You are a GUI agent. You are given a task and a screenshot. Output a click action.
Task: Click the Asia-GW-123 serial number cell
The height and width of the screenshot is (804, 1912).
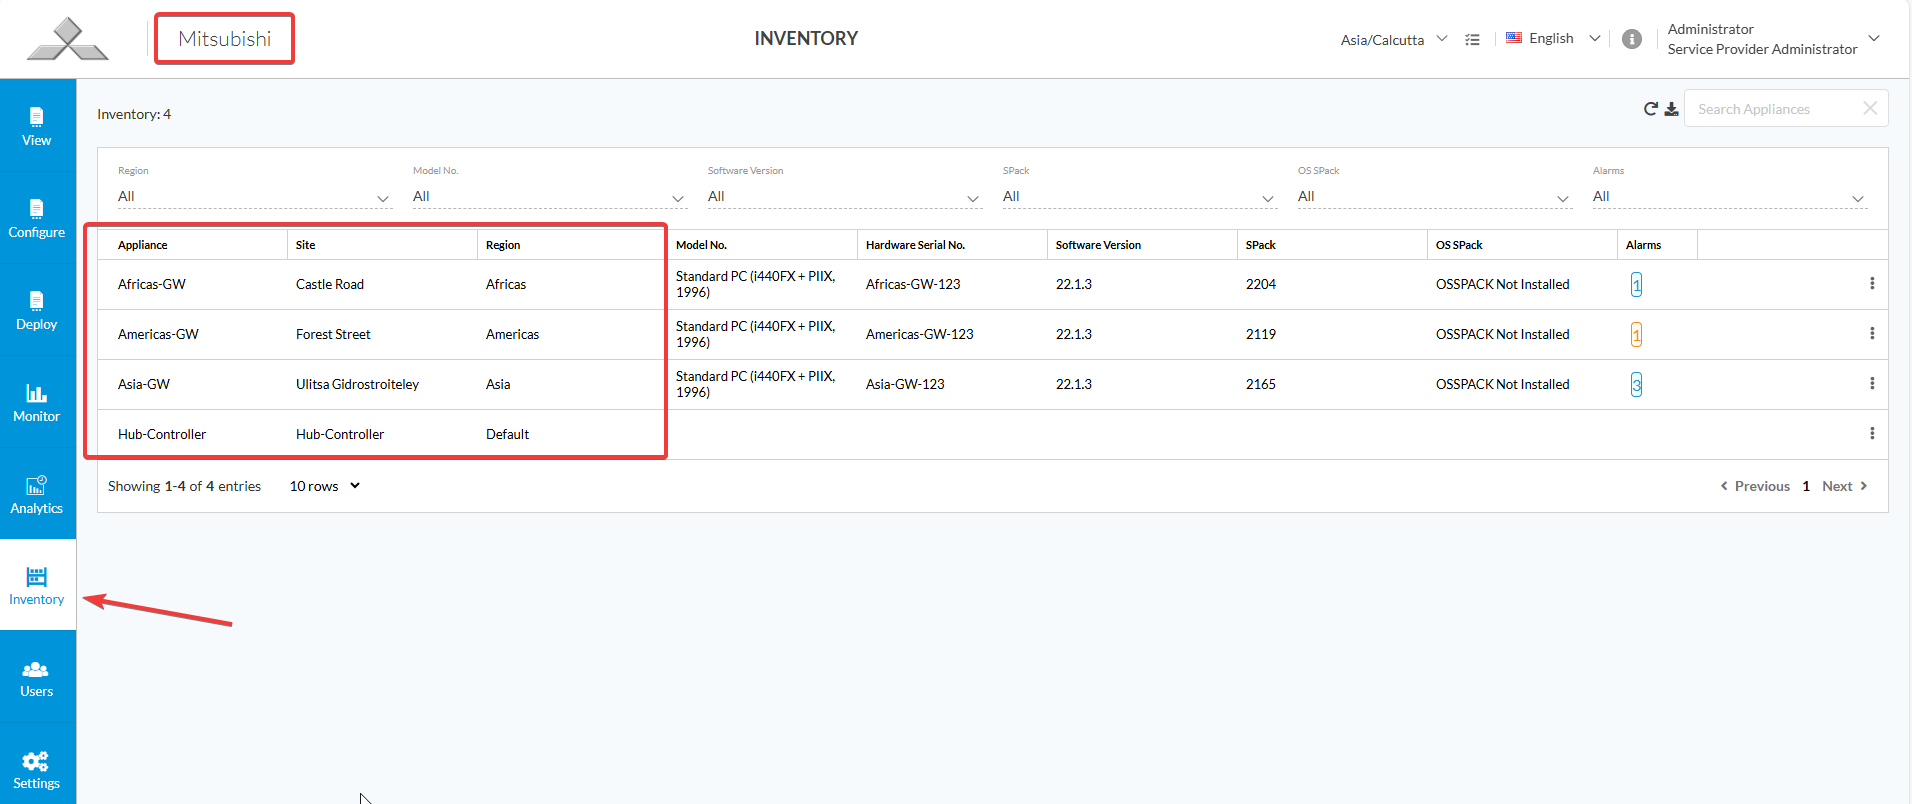905,384
